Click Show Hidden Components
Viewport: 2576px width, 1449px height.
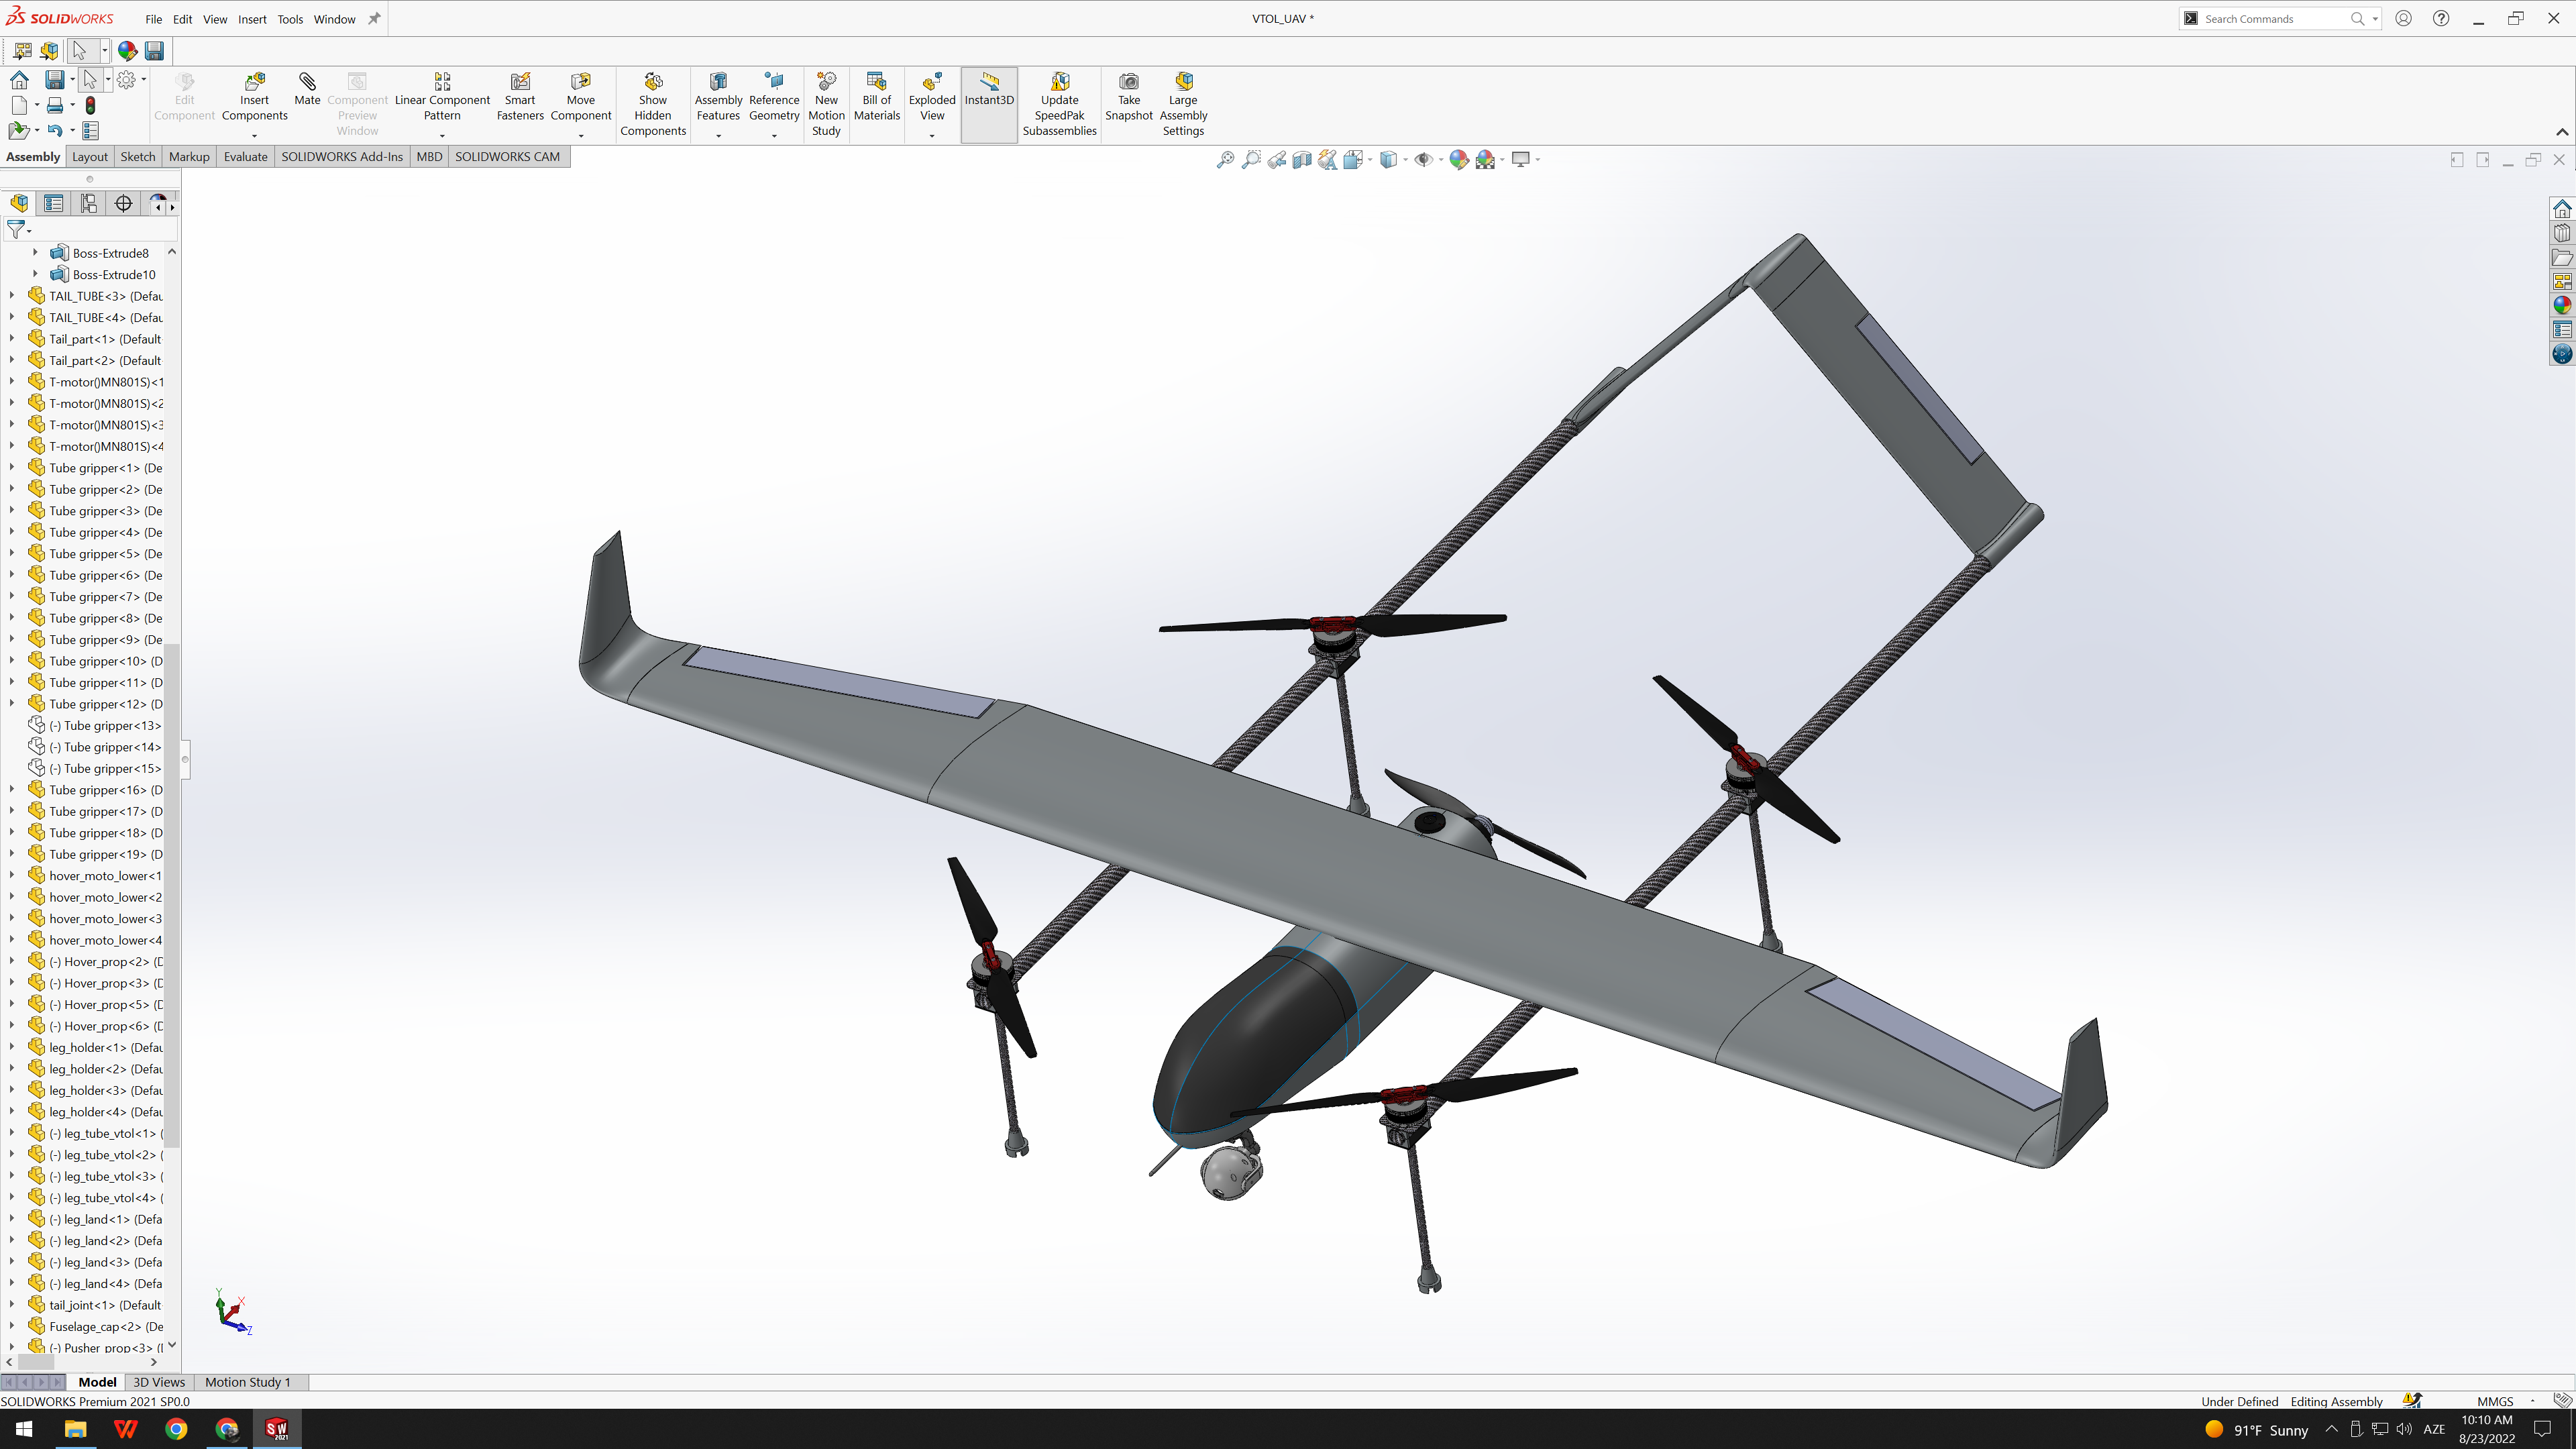653,104
